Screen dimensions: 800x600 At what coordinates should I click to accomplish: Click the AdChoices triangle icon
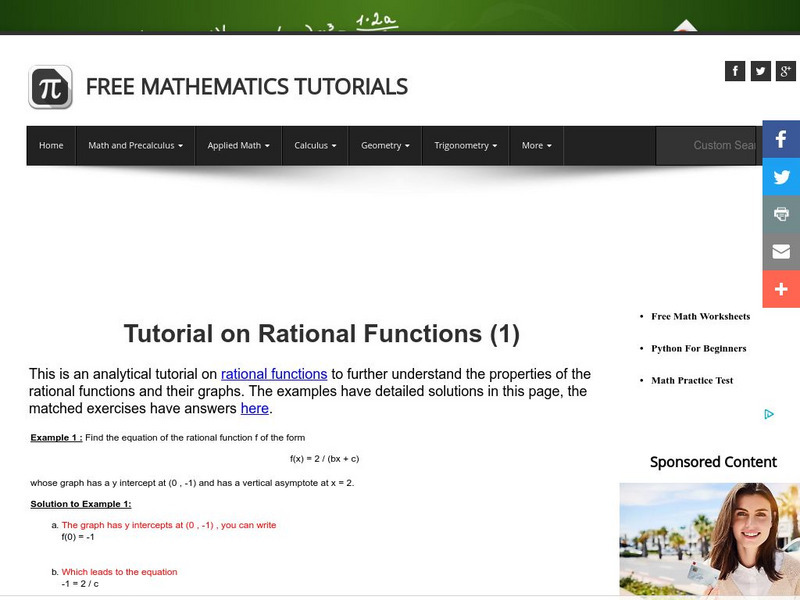click(768, 414)
